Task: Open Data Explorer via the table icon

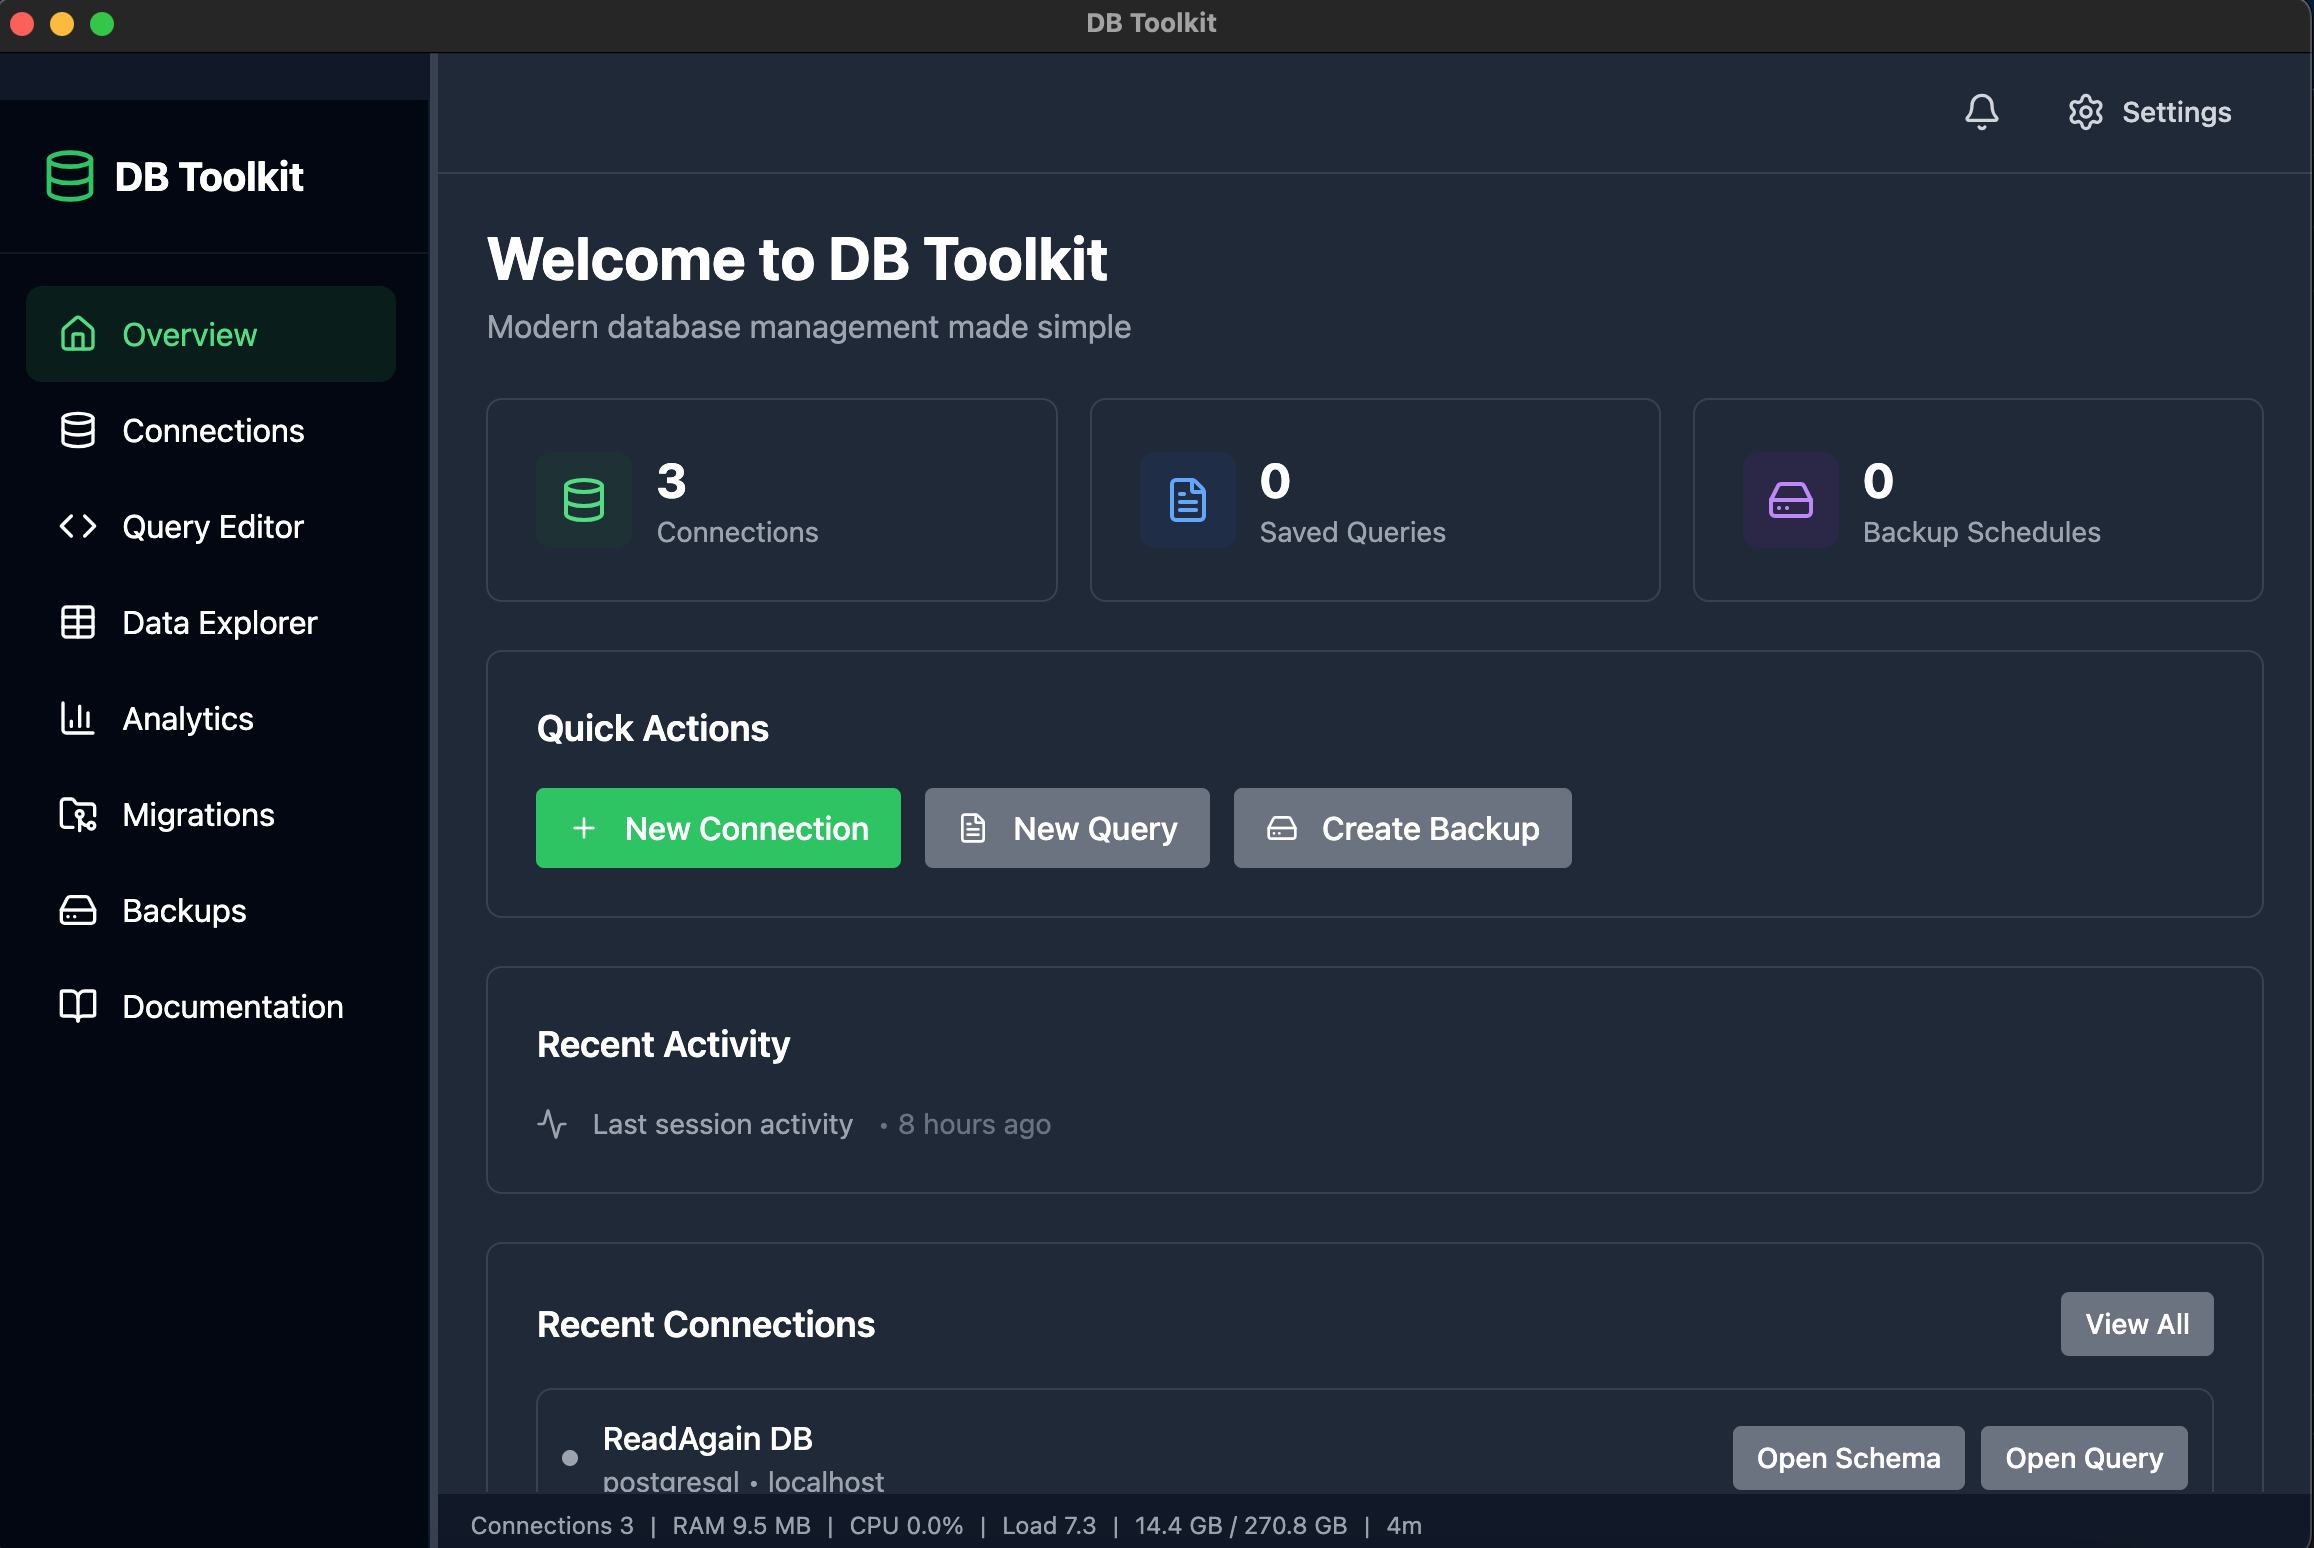Action: [x=77, y=623]
